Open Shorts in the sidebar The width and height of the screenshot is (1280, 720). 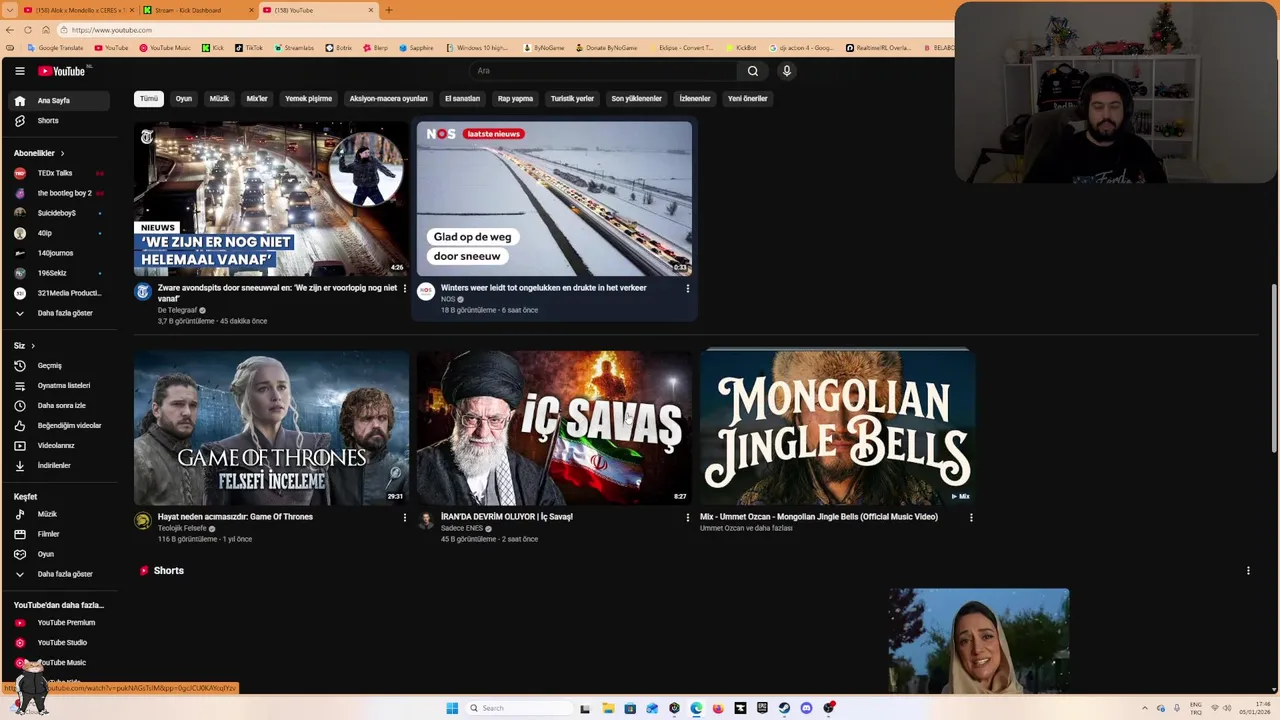pyautogui.click(x=59, y=120)
